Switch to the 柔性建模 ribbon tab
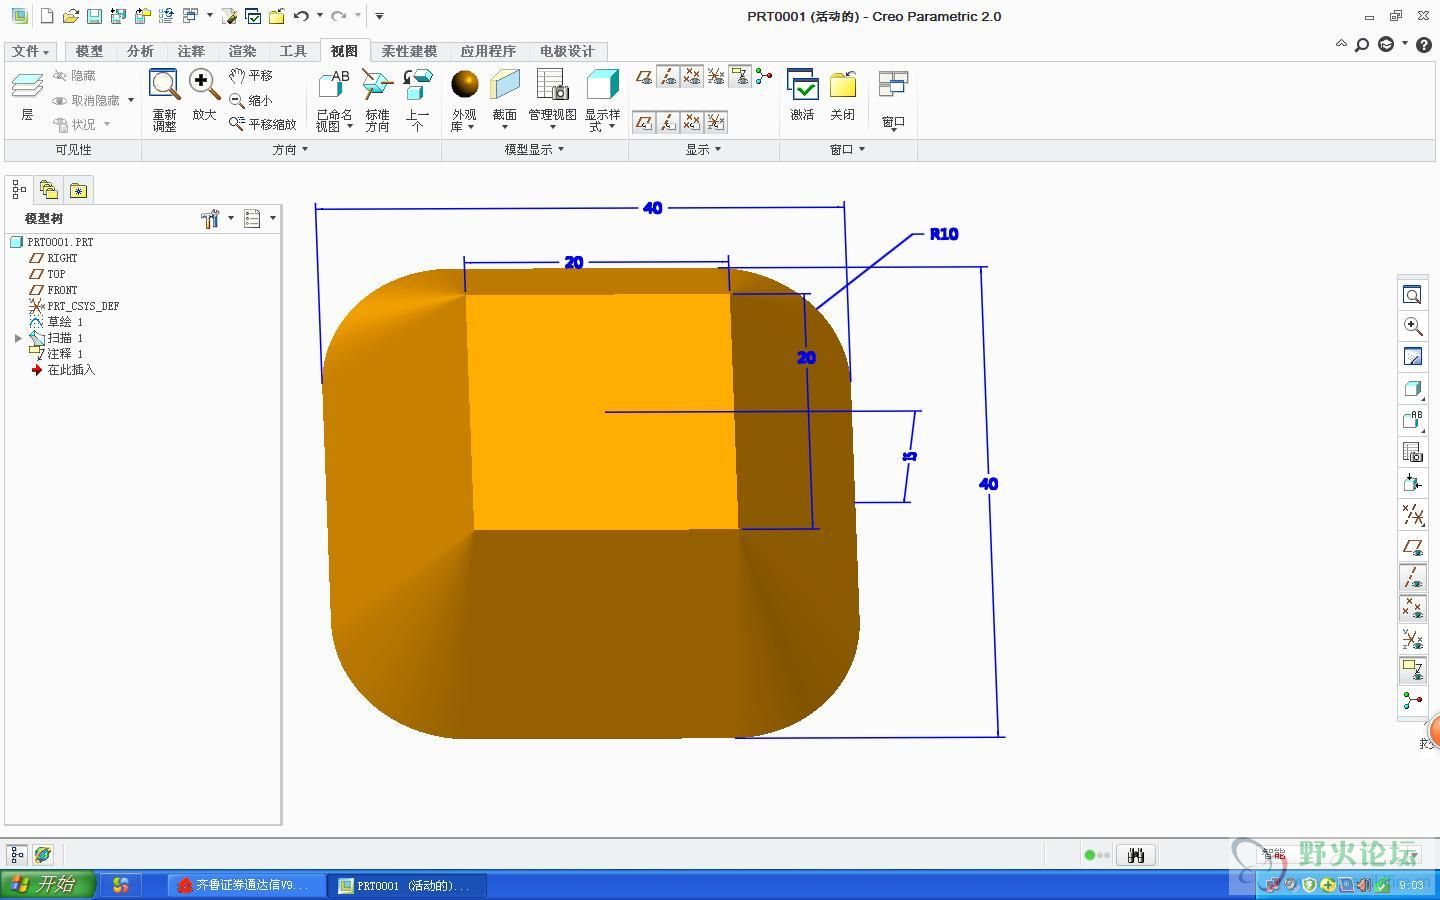Screen dimensions: 1440x900 [409, 51]
